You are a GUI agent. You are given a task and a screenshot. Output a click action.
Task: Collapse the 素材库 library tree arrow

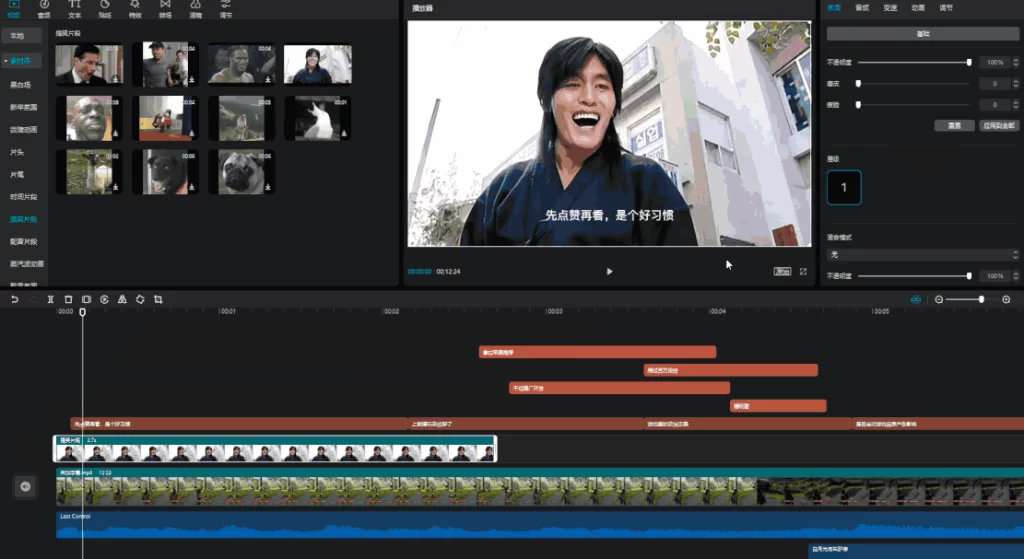tap(6, 61)
